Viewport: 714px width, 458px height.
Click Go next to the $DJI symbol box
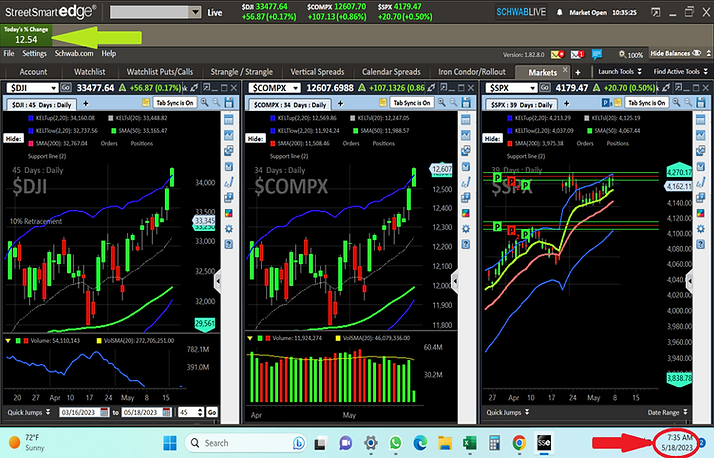(66, 87)
